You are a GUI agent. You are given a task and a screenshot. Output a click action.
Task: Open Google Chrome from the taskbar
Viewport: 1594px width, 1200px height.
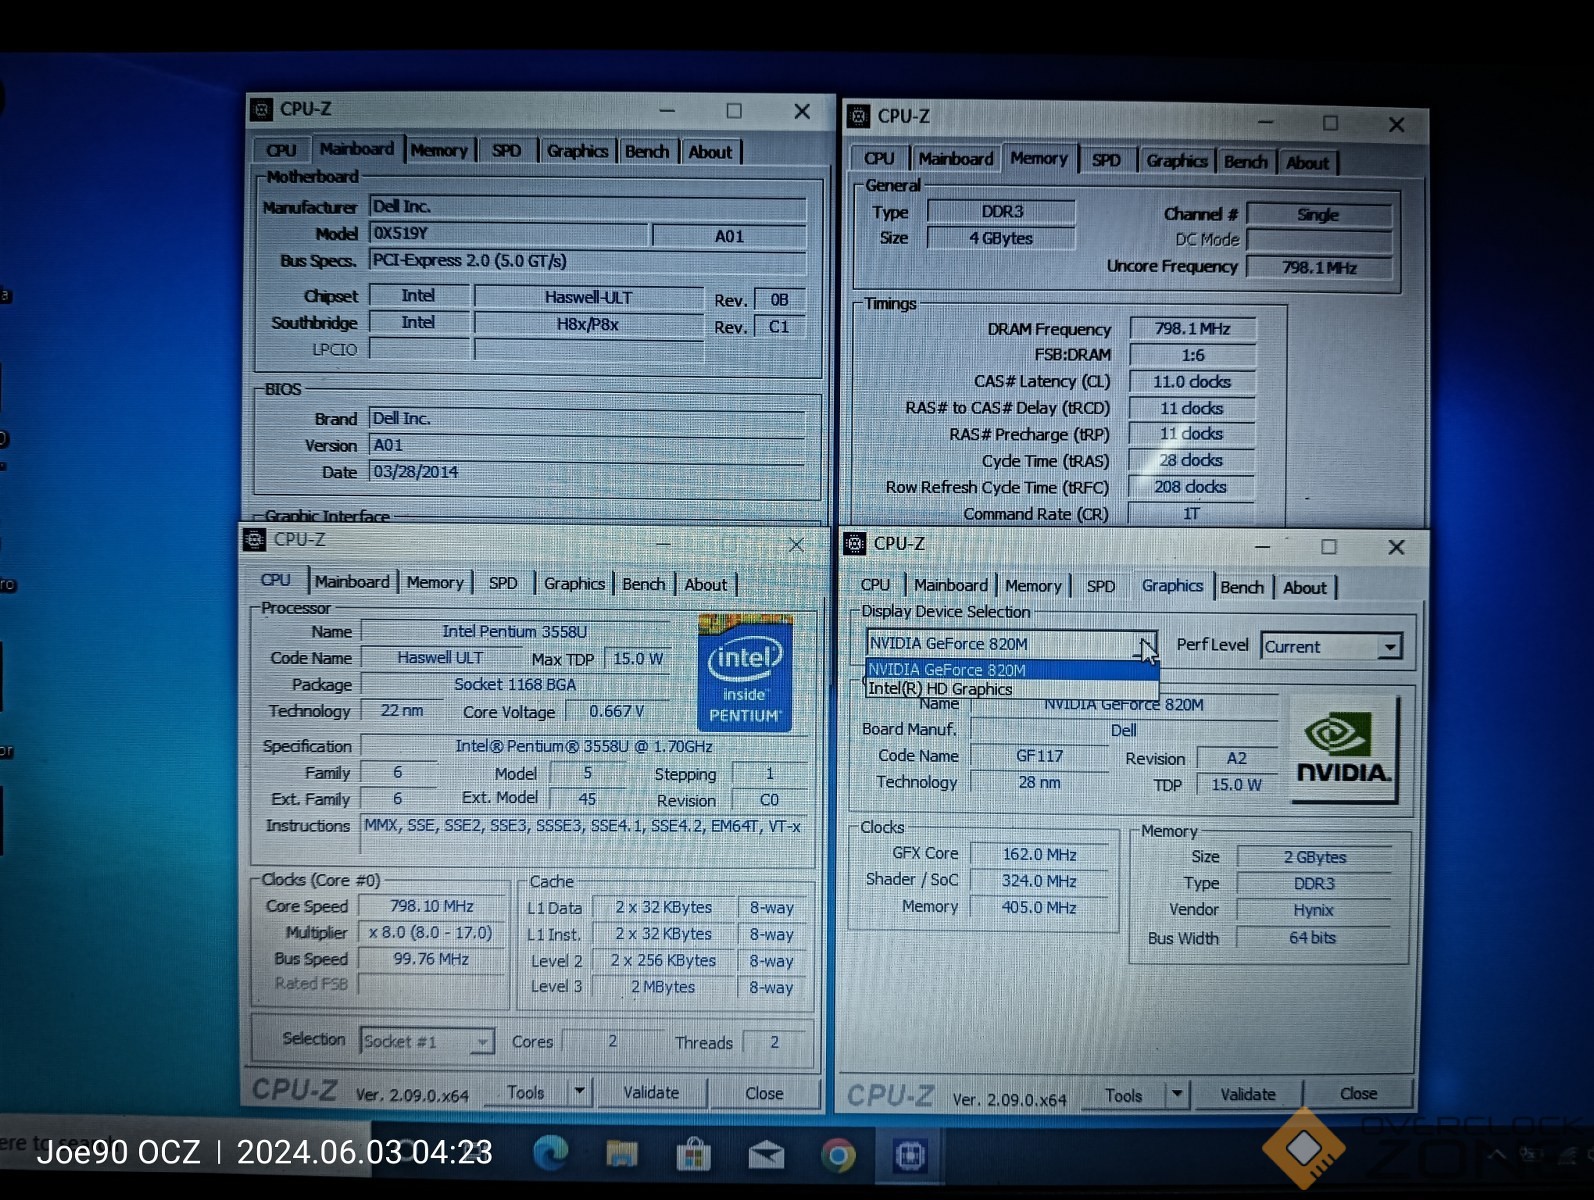(x=838, y=1156)
